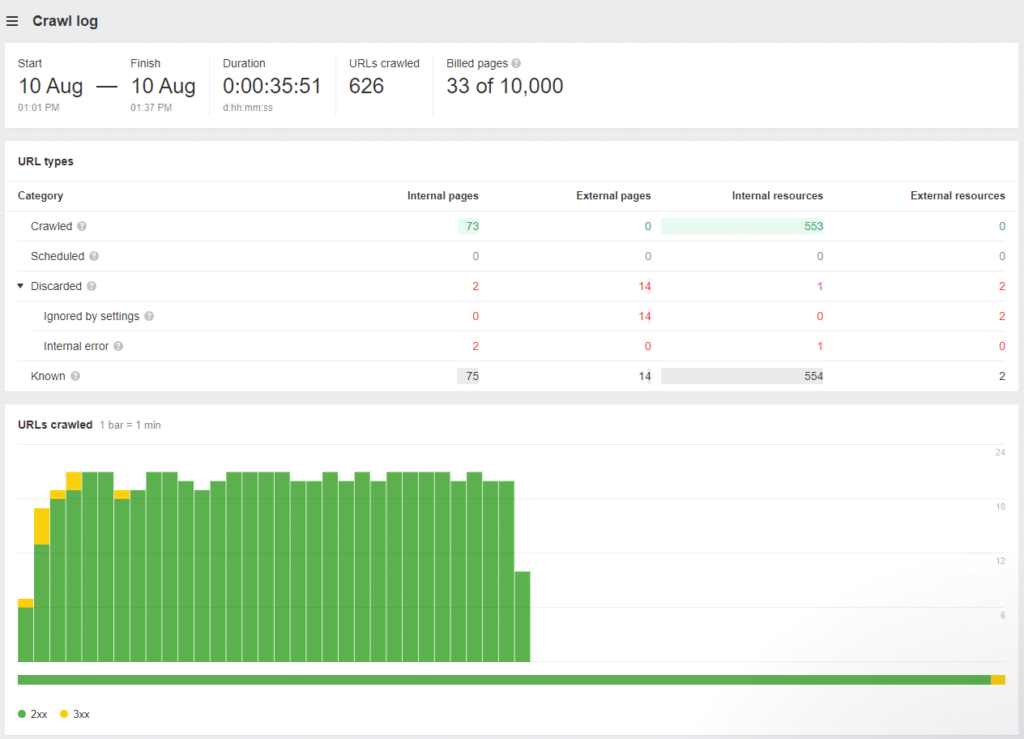
Task: Click help icon beside Crawled category
Action: tap(82, 226)
